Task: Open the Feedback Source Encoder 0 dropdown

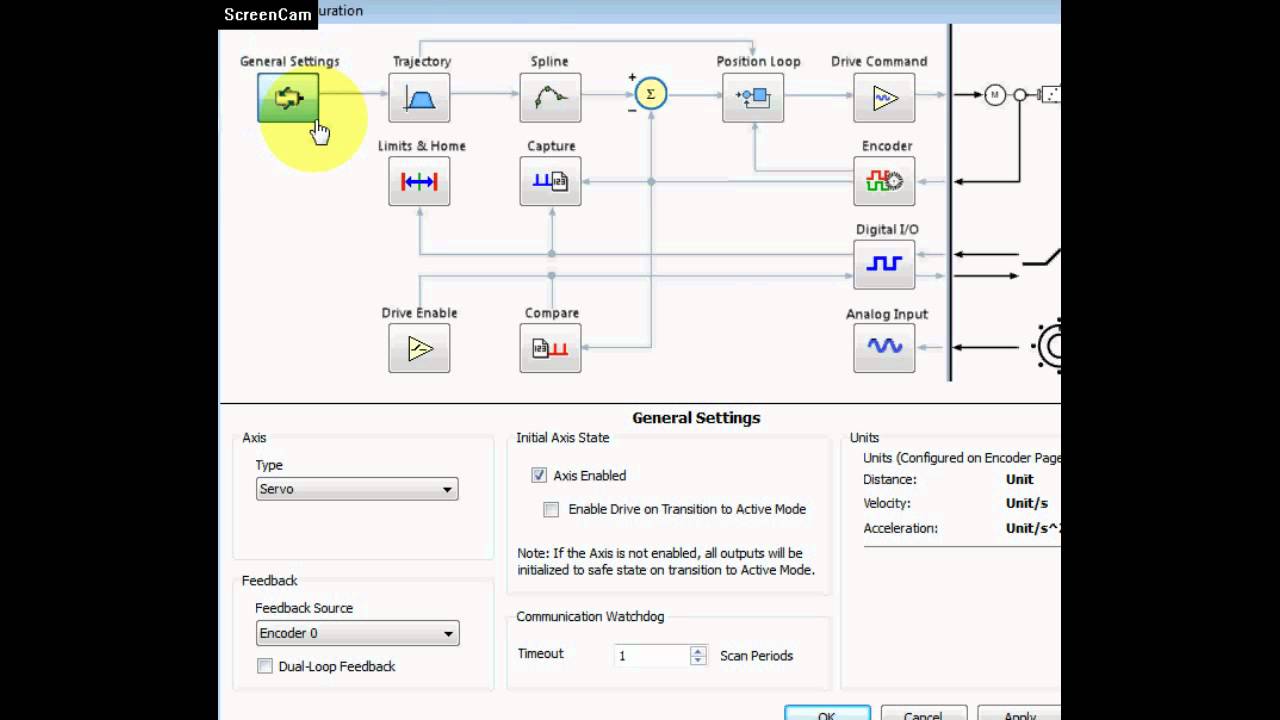Action: pyautogui.click(x=357, y=633)
